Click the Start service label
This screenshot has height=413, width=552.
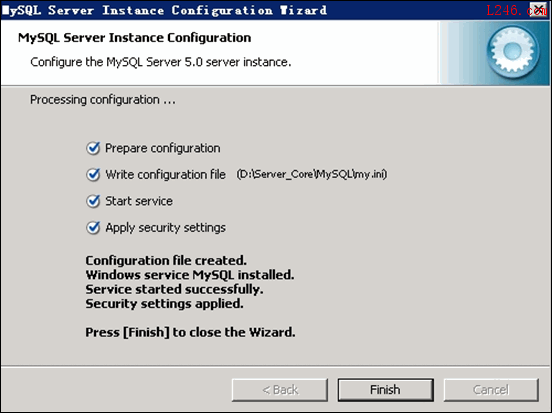click(x=139, y=201)
